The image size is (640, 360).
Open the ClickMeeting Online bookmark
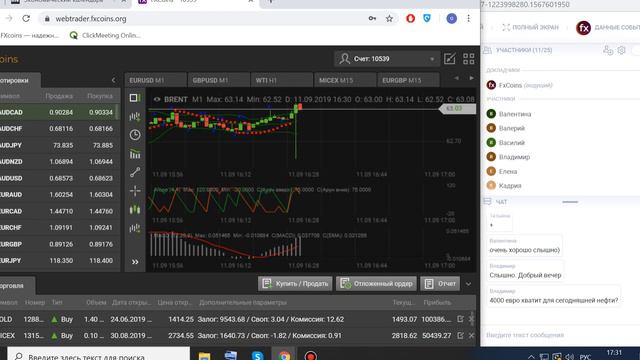[x=105, y=36]
